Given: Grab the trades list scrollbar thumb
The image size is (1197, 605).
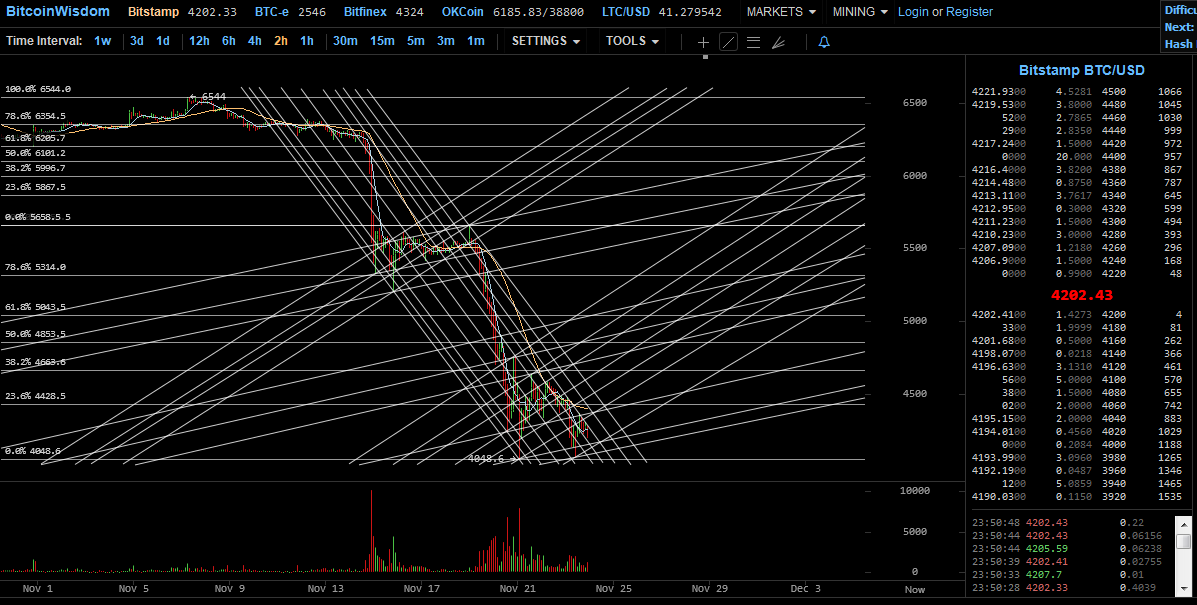Looking at the screenshot, I should [x=1183, y=540].
